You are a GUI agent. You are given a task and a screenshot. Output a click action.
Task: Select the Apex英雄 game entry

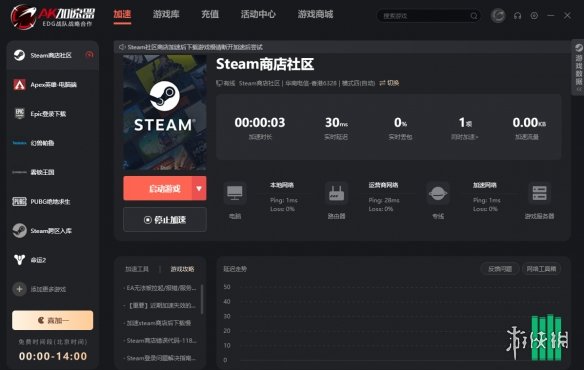tap(53, 85)
